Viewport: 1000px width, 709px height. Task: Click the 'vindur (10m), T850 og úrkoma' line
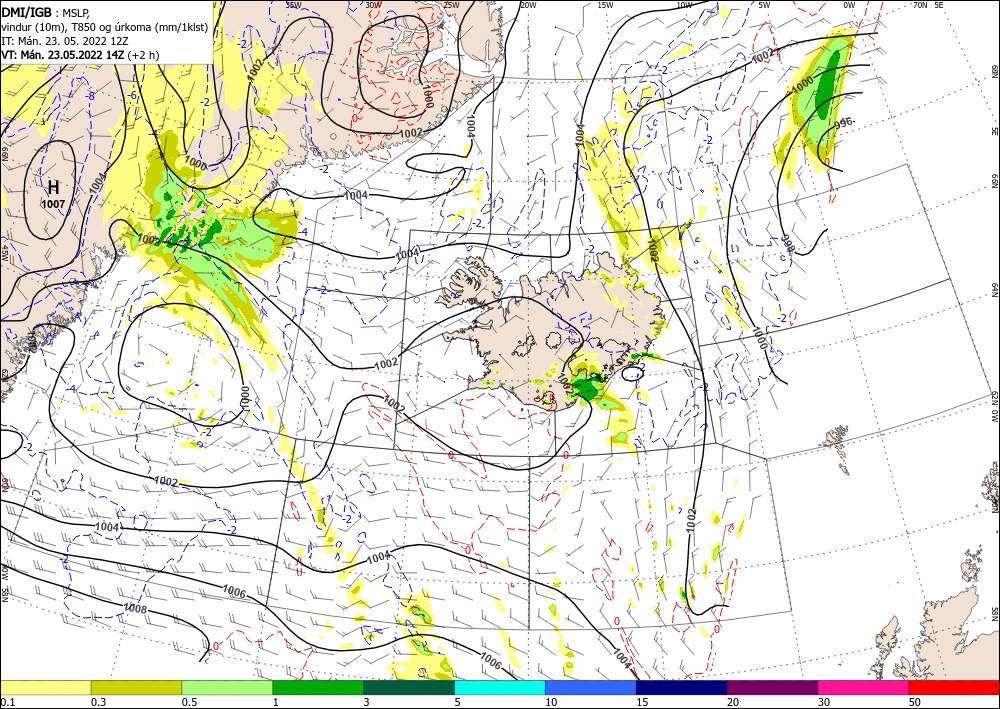[x=104, y=26]
